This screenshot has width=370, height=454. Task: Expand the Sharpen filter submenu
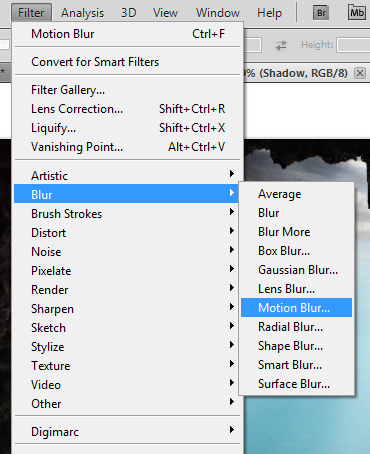click(126, 308)
